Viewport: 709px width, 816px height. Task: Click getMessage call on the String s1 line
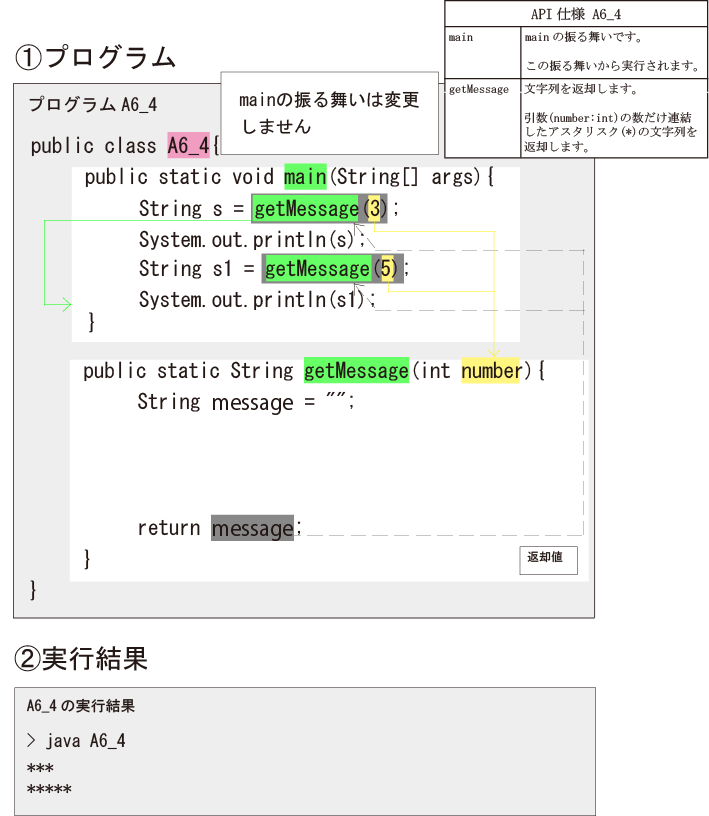pyautogui.click(x=317, y=269)
